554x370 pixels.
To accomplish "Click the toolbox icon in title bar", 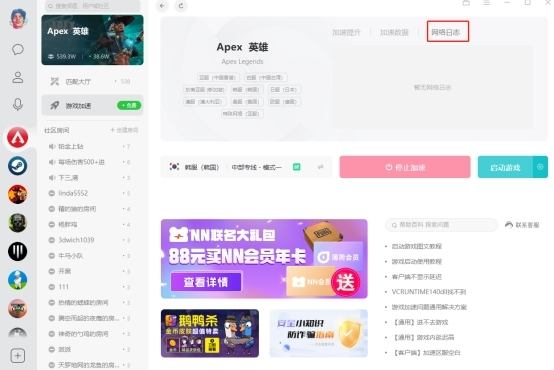I will (x=466, y=3).
